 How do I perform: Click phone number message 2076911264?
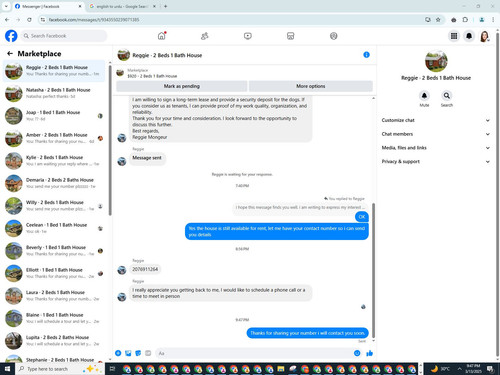[x=145, y=269]
